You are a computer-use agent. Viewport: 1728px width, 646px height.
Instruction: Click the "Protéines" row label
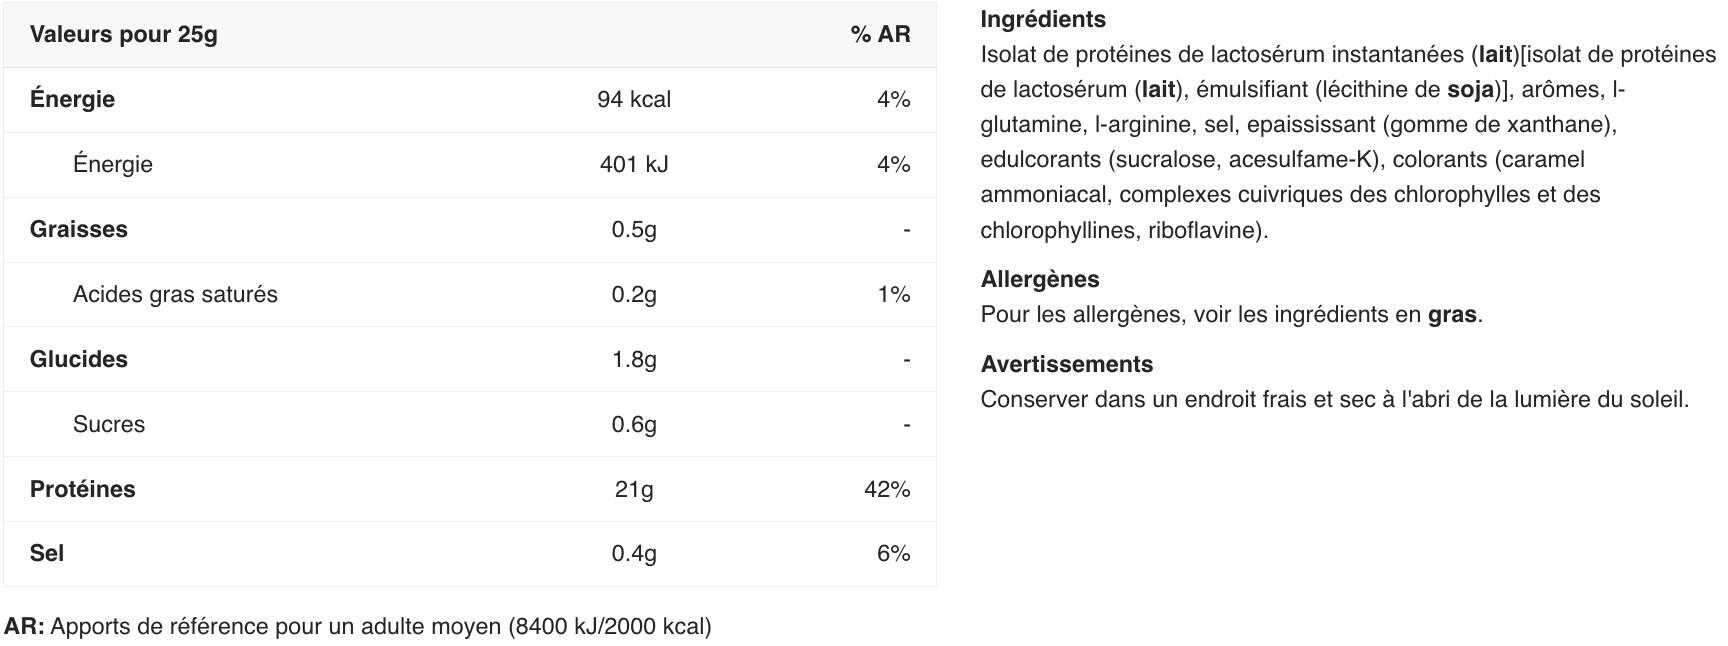(82, 489)
